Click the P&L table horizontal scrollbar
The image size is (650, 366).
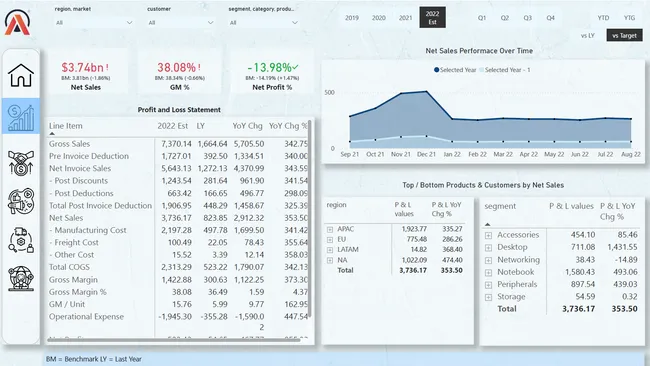point(173,340)
